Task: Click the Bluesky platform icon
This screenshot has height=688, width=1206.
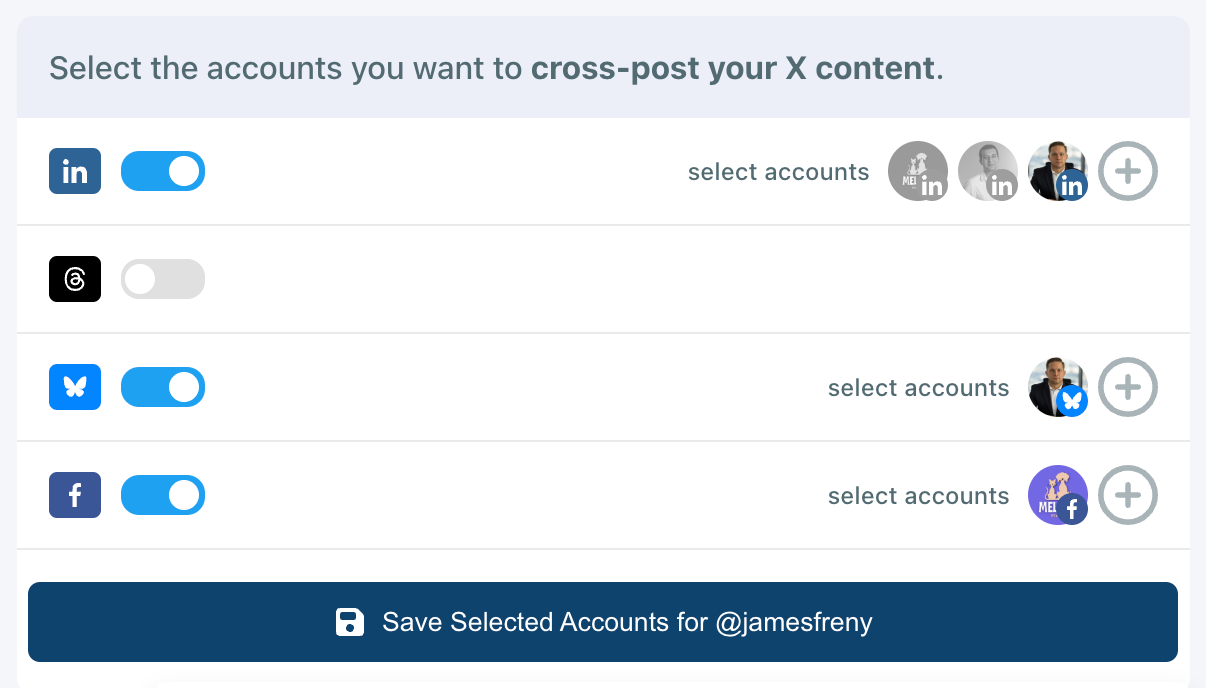Action: pos(75,387)
